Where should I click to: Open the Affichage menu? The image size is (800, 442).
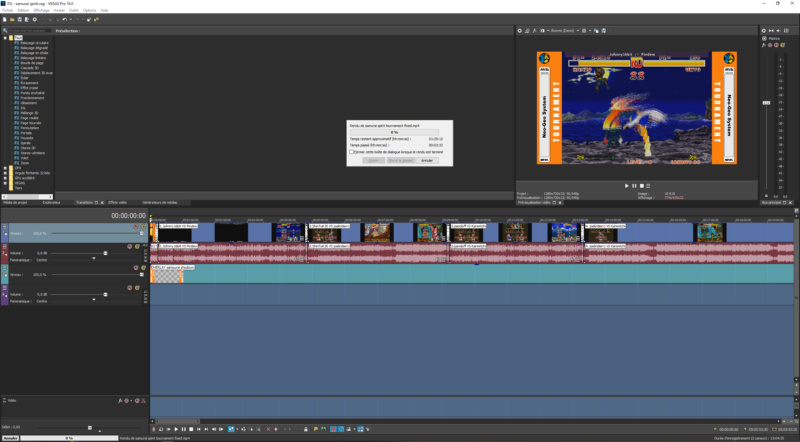point(41,10)
